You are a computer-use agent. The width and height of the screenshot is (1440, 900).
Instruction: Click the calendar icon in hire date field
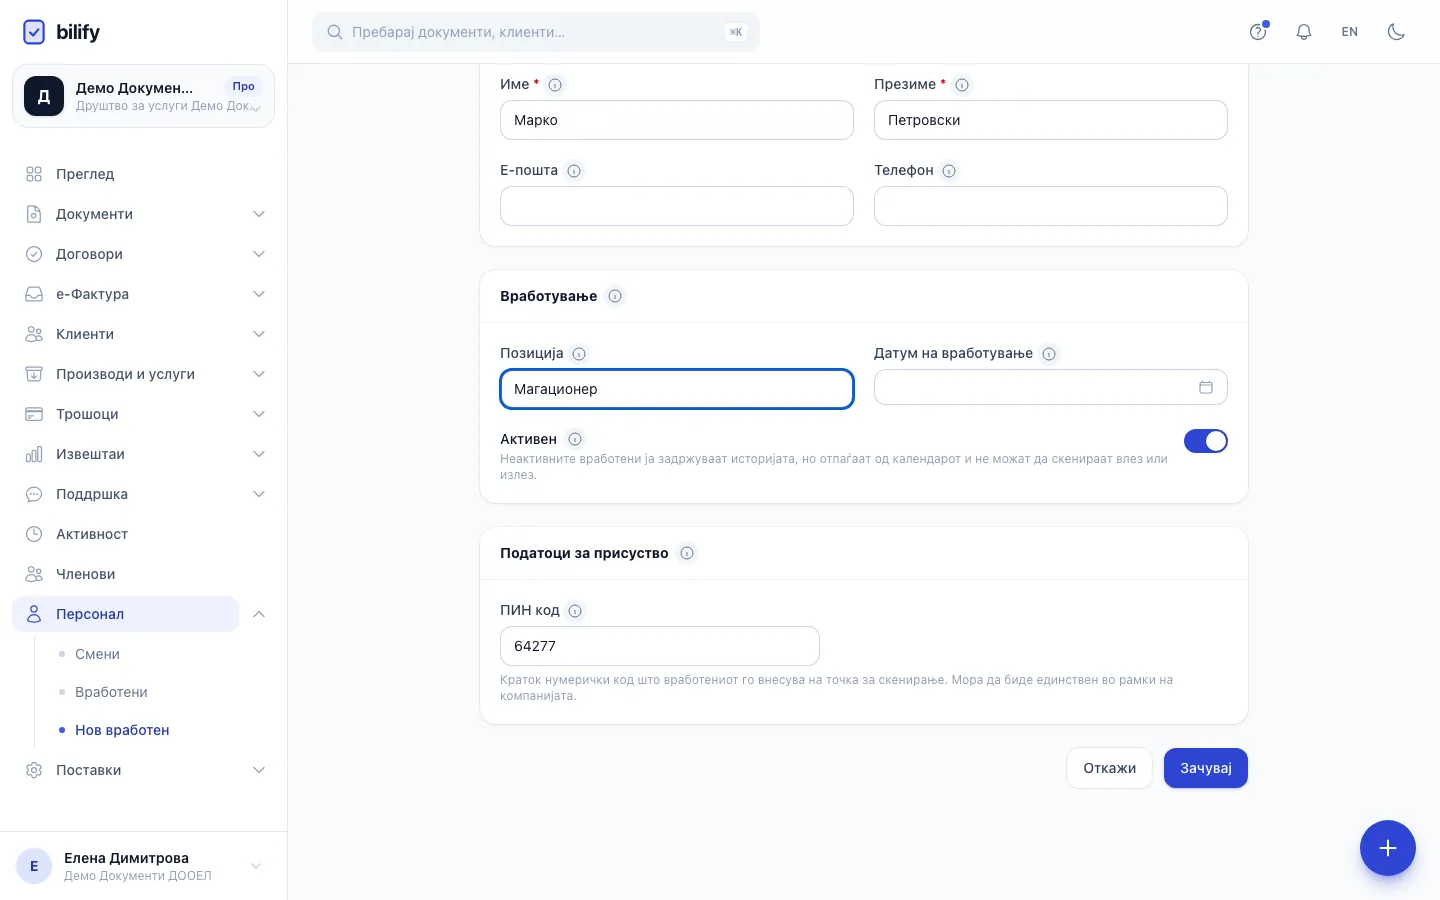point(1206,387)
